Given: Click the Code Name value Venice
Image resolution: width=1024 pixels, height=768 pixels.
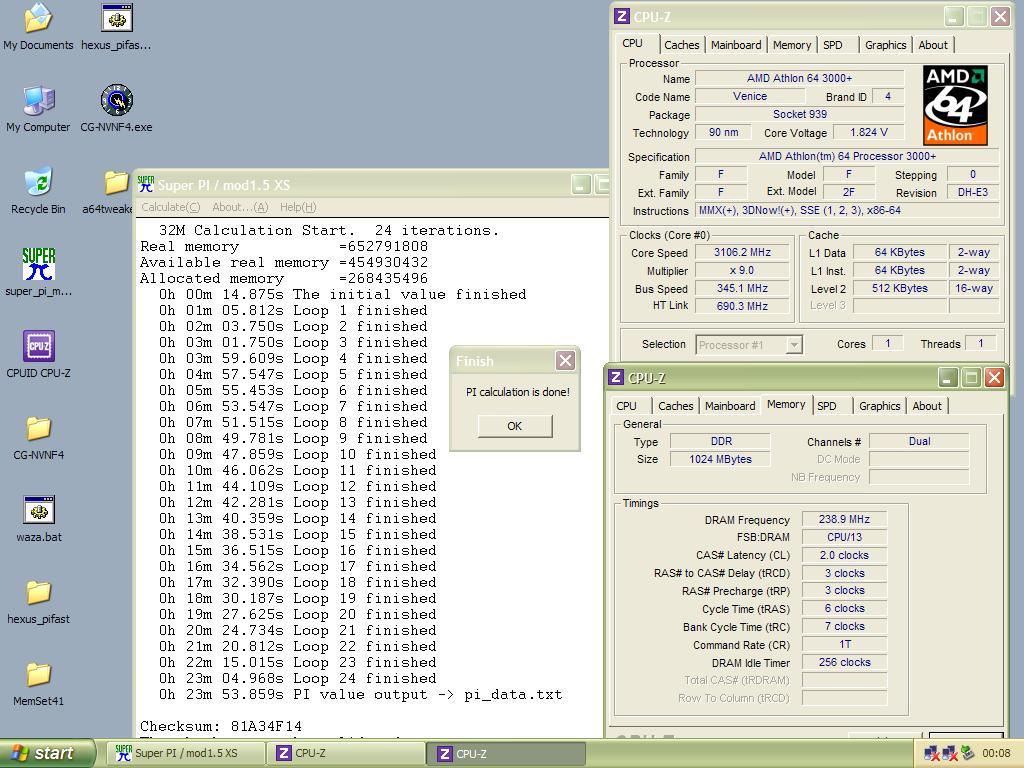Looking at the screenshot, I should (750, 96).
